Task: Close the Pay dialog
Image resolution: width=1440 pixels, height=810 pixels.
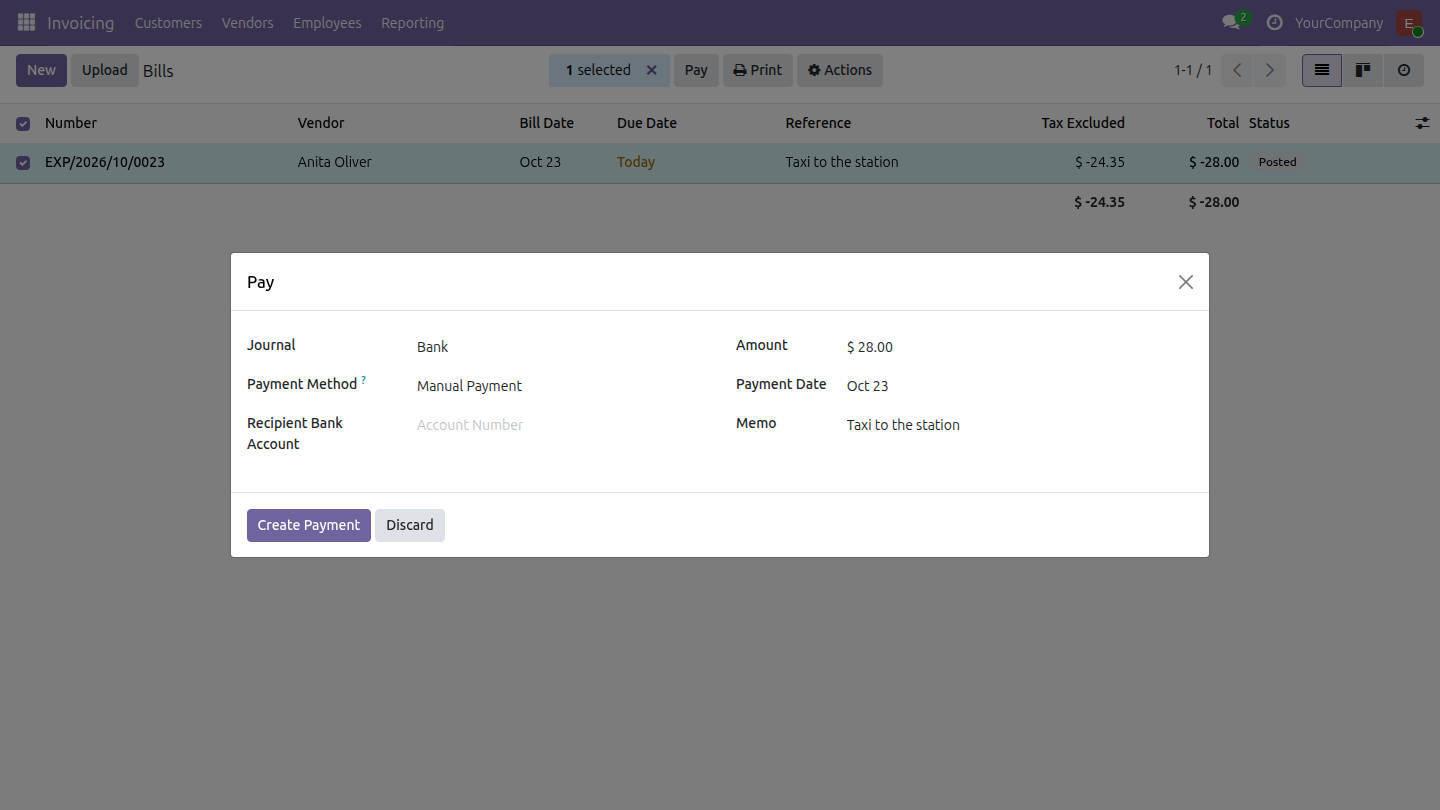Action: [1186, 282]
